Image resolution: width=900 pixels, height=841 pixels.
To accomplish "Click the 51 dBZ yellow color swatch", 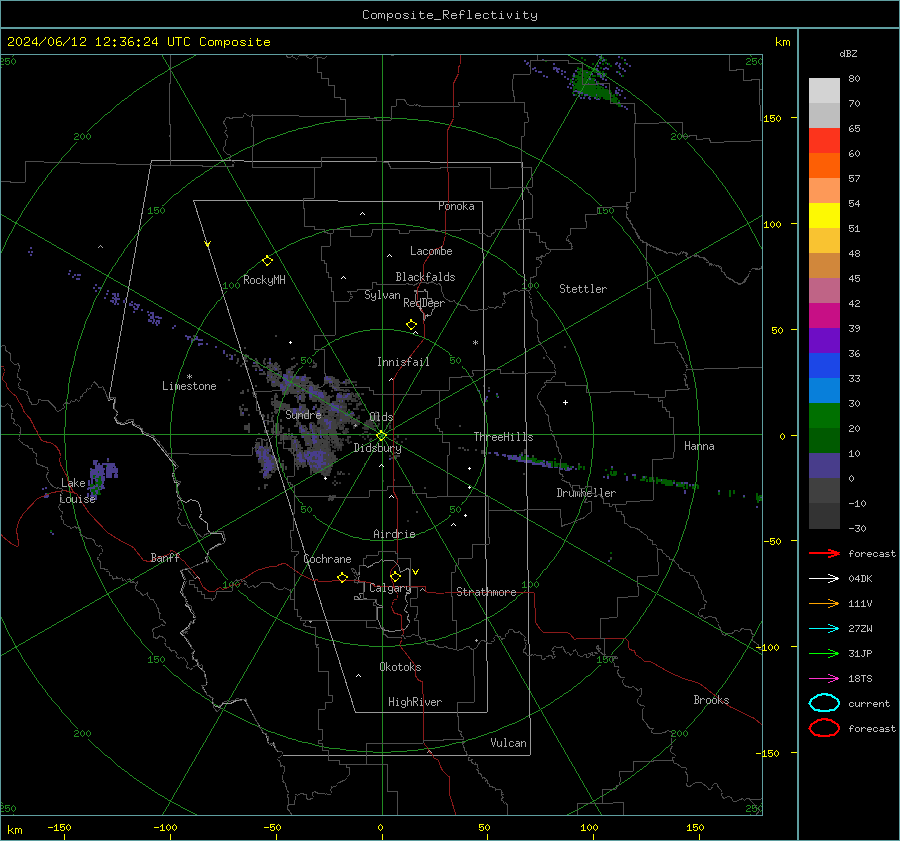I will [824, 215].
